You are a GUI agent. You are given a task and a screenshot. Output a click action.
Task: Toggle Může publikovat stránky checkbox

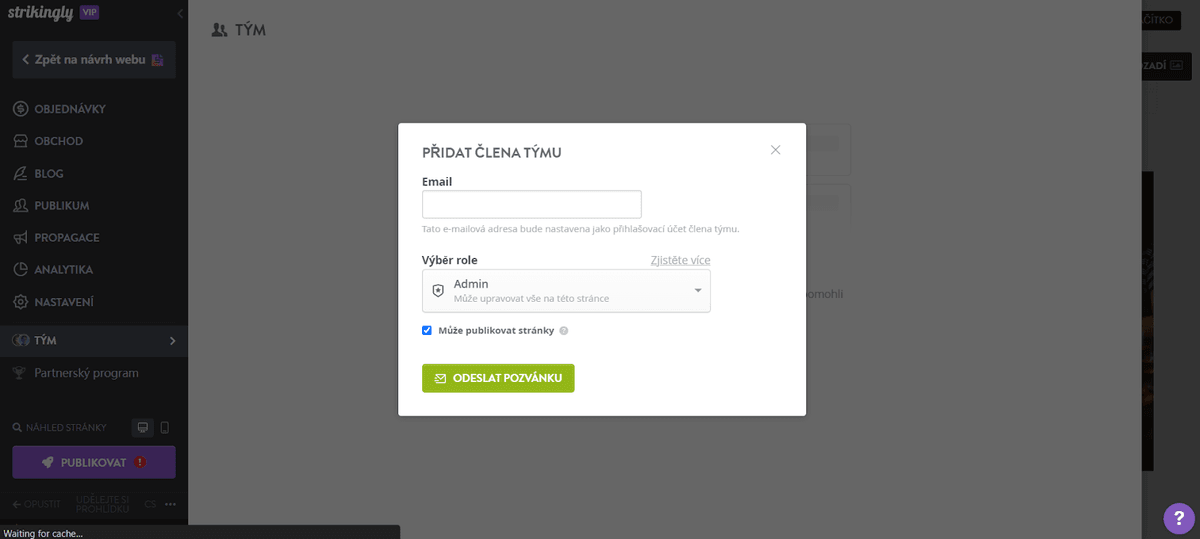(x=427, y=330)
